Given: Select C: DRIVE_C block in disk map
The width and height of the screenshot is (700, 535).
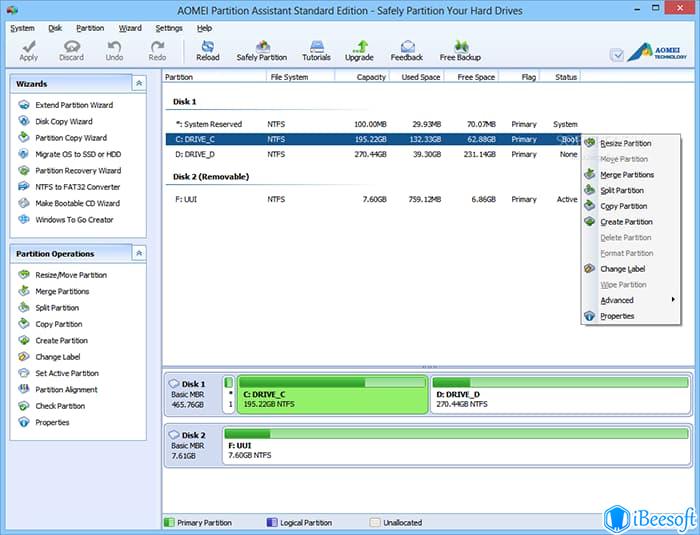Looking at the screenshot, I should 332,394.
